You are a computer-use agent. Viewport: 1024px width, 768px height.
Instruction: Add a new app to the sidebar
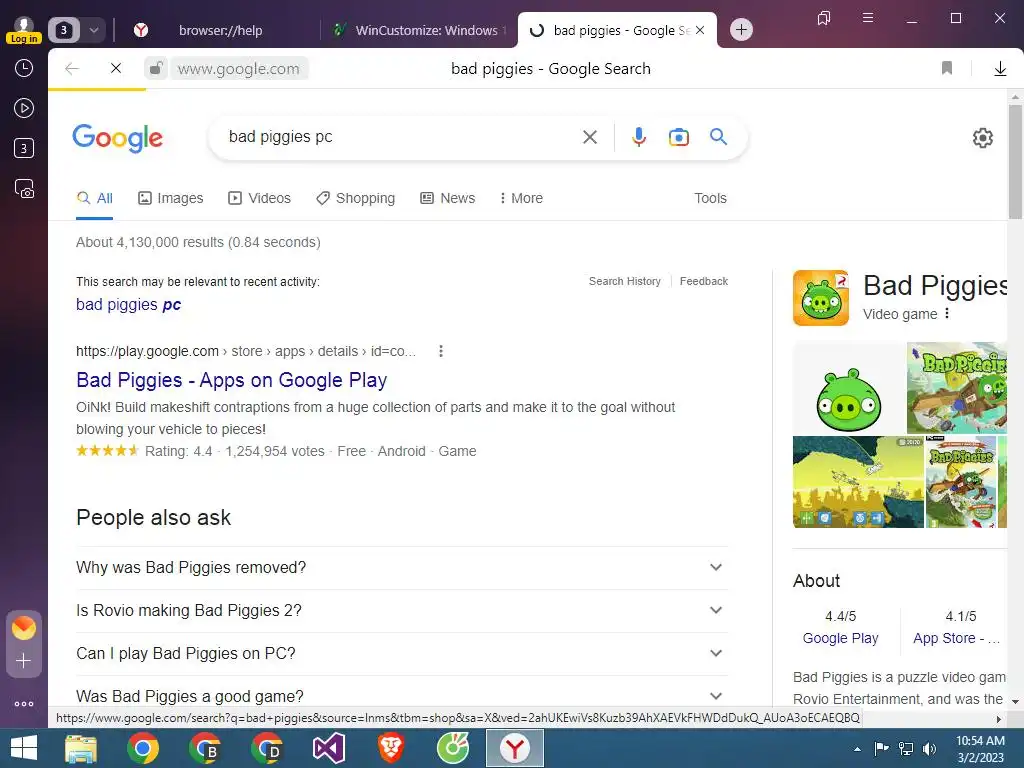(x=24, y=661)
